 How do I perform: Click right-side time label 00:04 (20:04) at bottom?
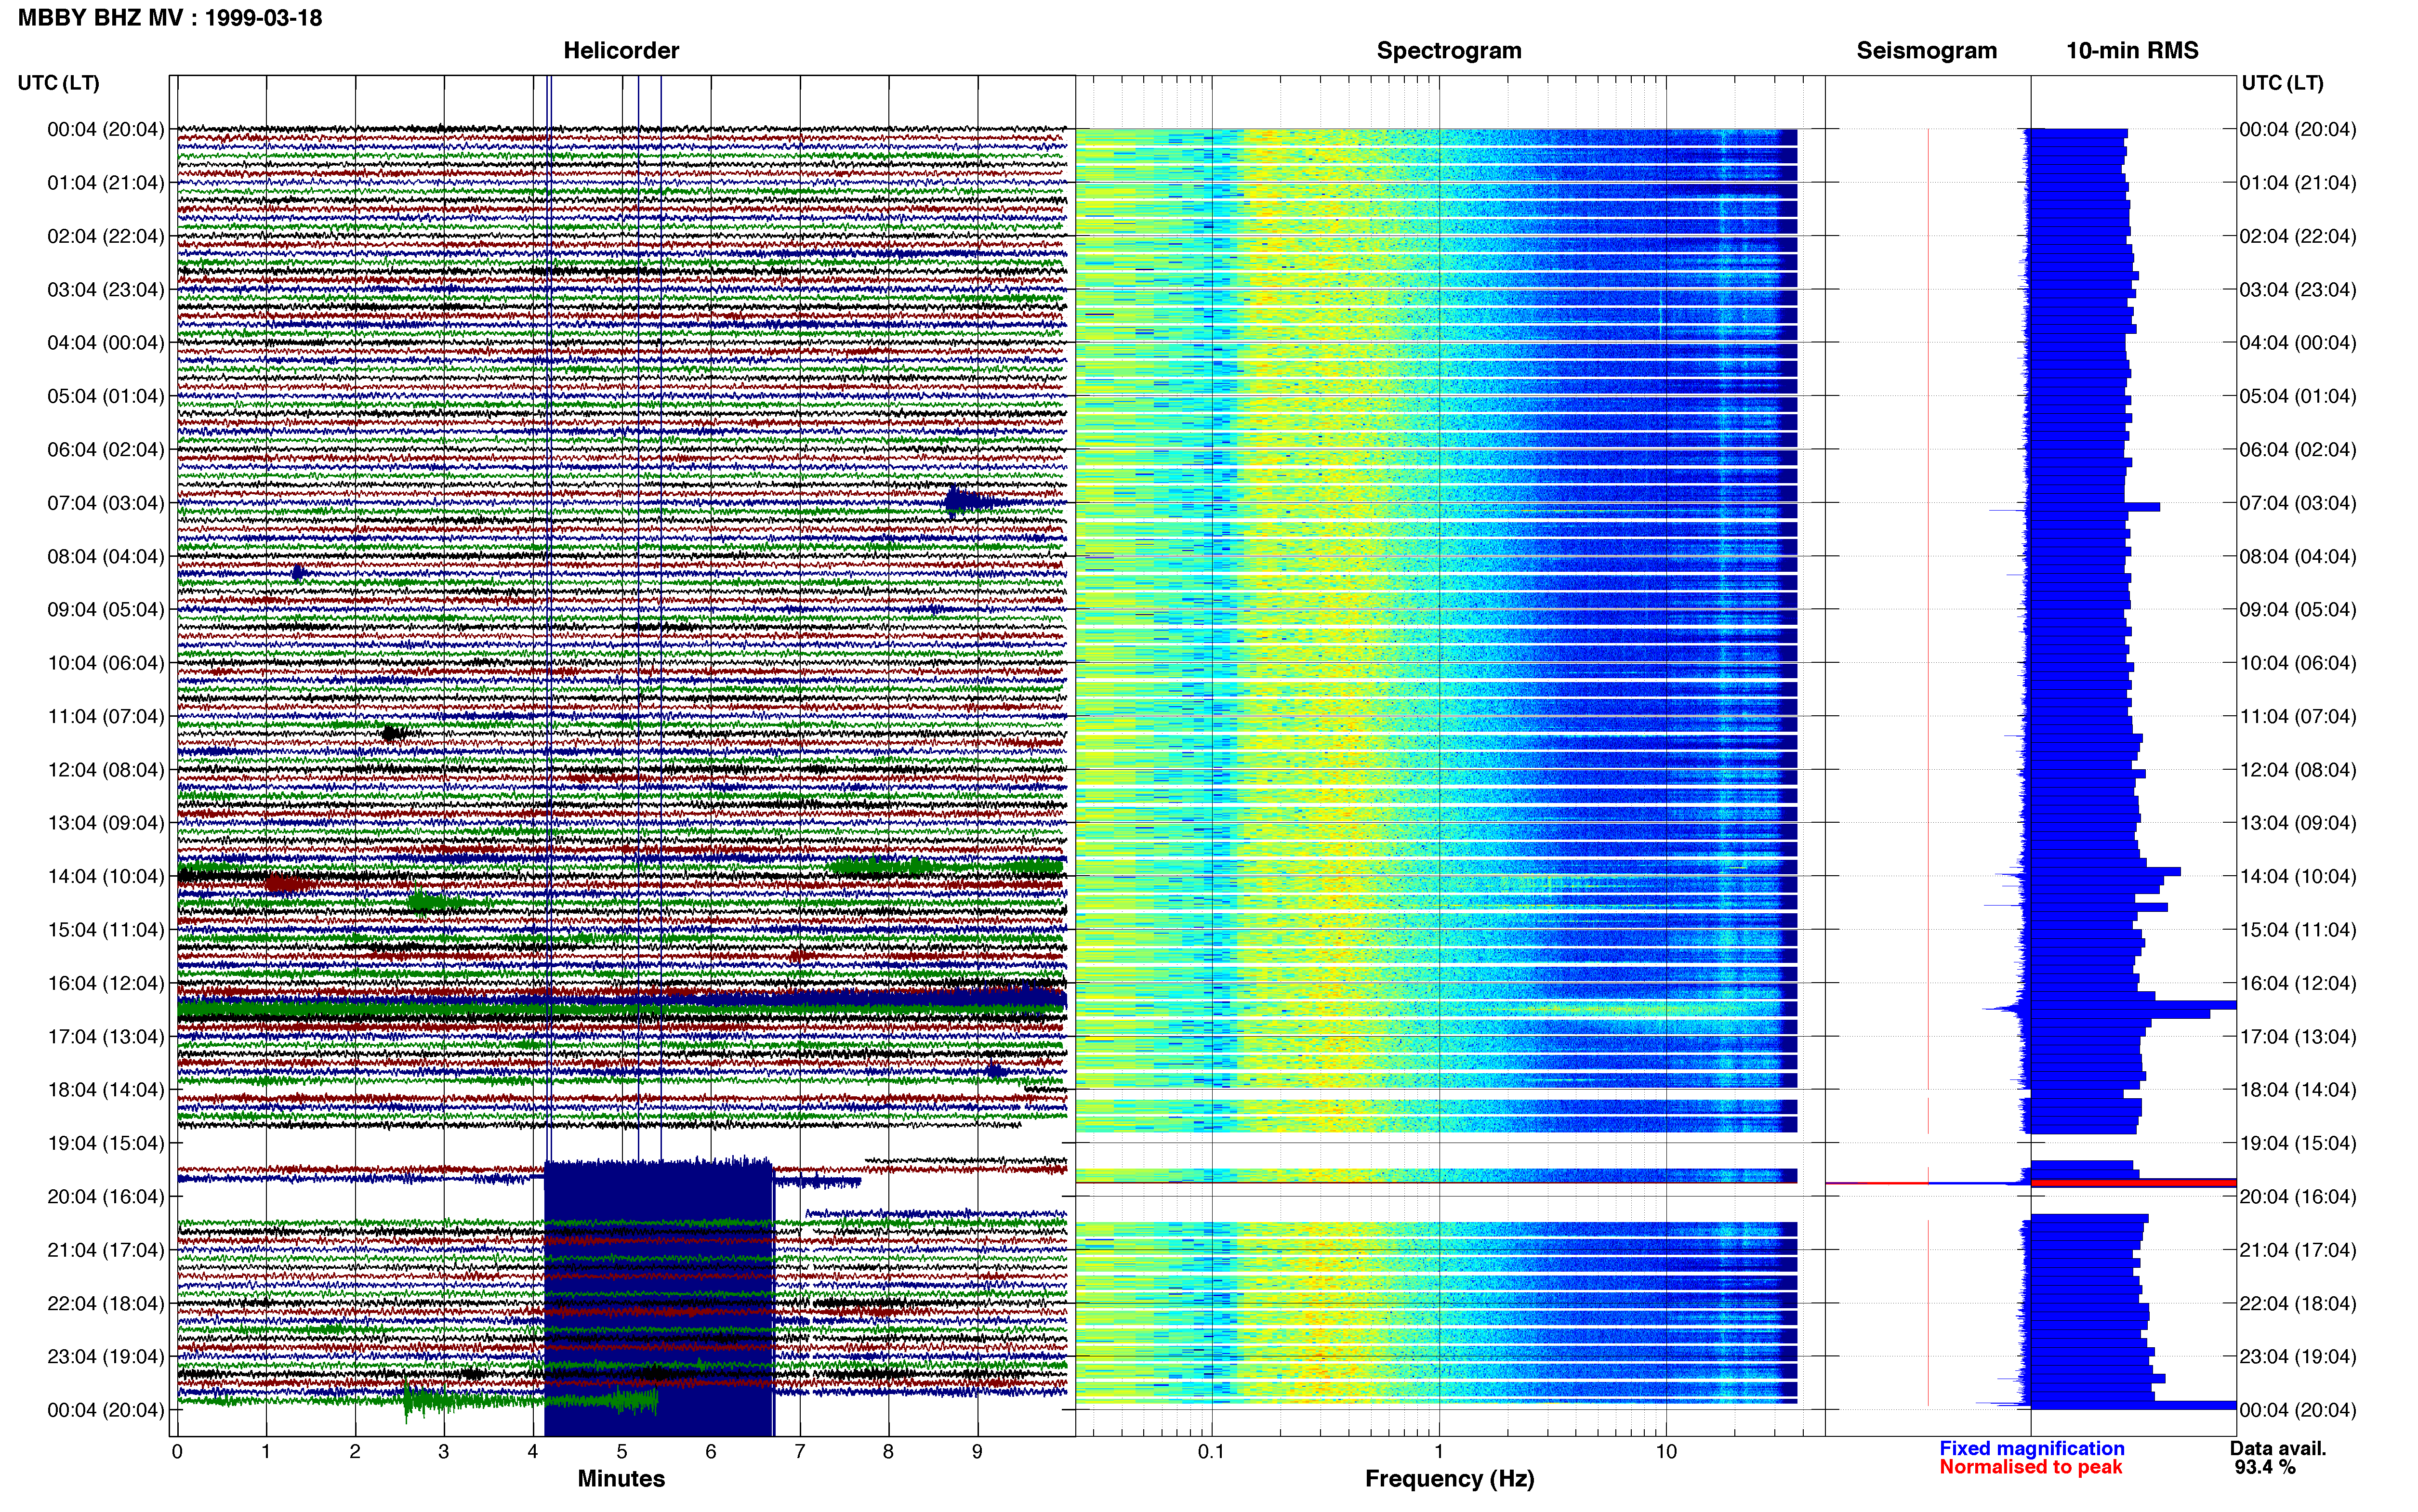(x=2298, y=1410)
